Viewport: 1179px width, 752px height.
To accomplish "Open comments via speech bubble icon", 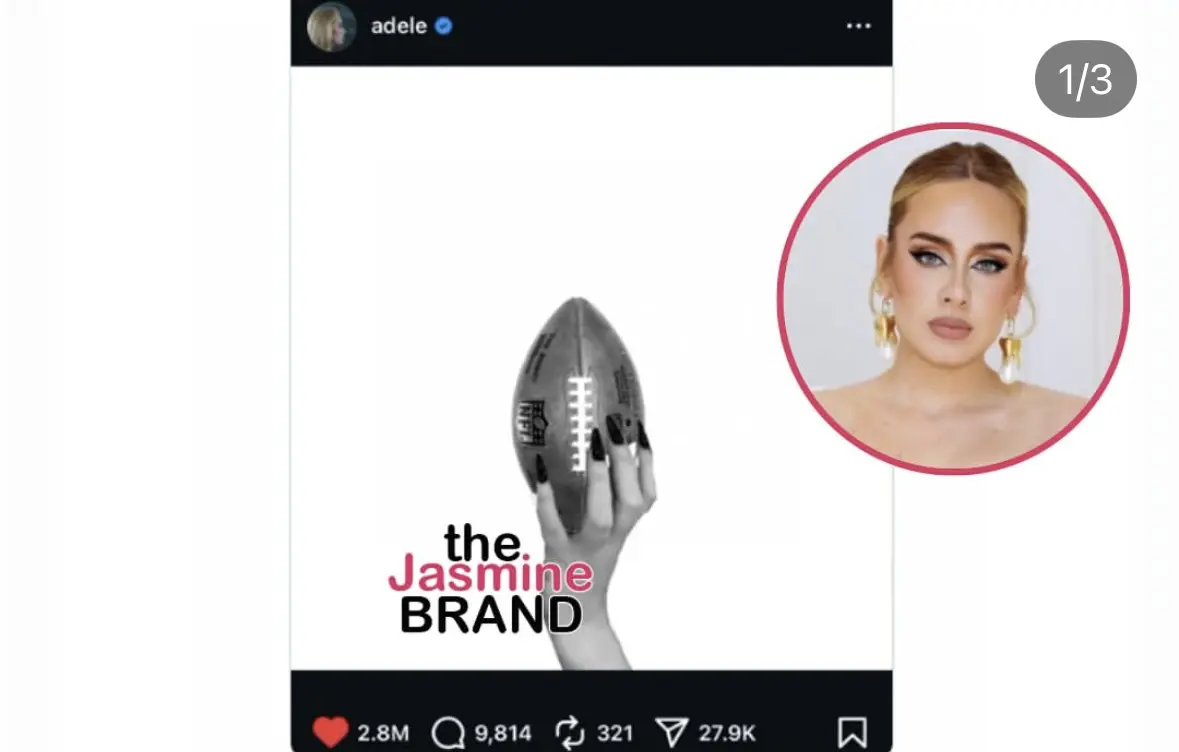I will [449, 732].
